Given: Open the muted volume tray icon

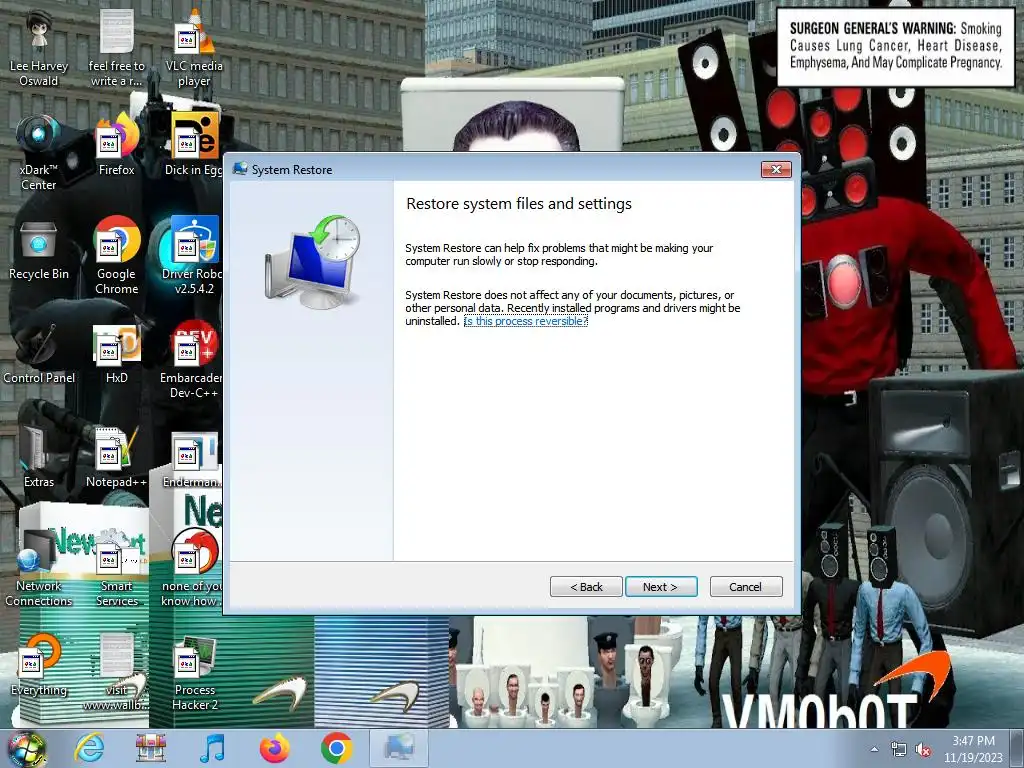Looking at the screenshot, I should (x=923, y=750).
